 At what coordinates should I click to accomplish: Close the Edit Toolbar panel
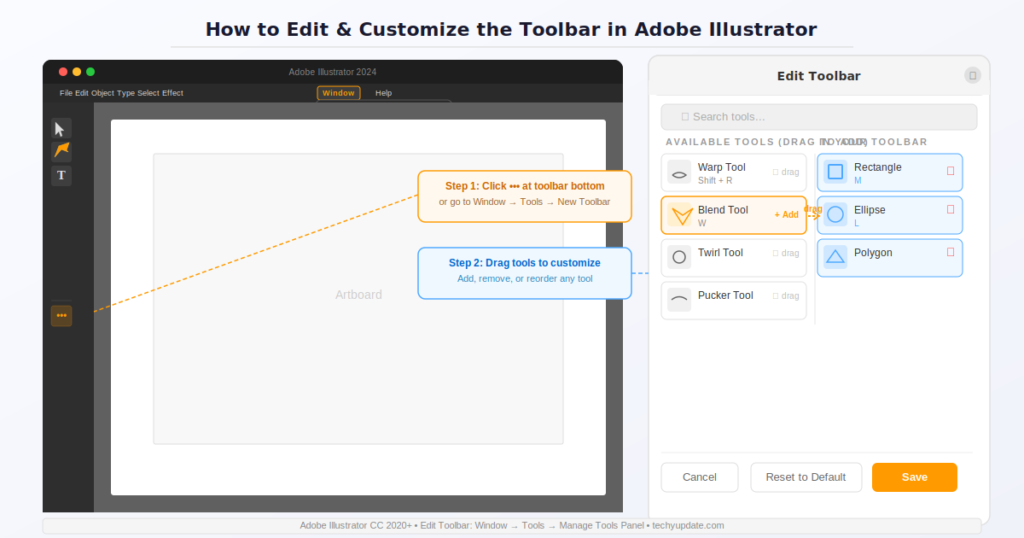972,76
